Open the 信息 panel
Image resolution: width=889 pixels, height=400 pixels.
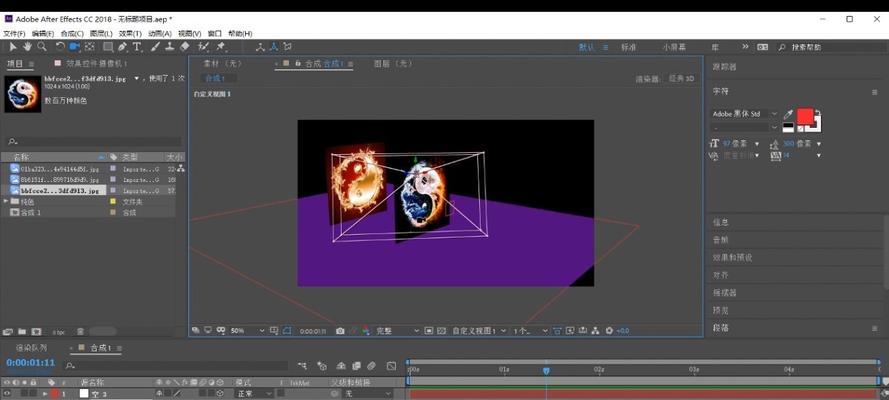pos(721,223)
